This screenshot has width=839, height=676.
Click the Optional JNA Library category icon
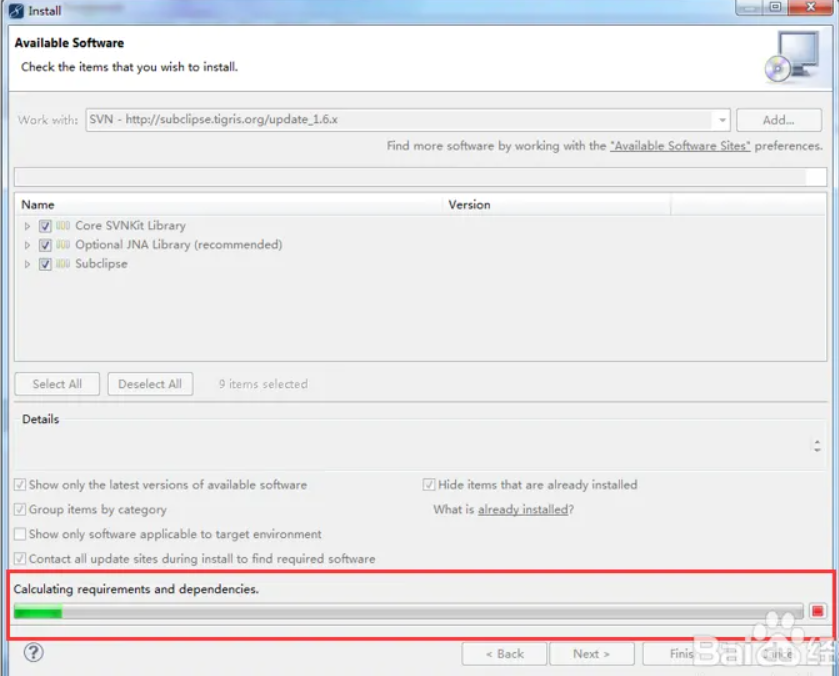tap(63, 245)
